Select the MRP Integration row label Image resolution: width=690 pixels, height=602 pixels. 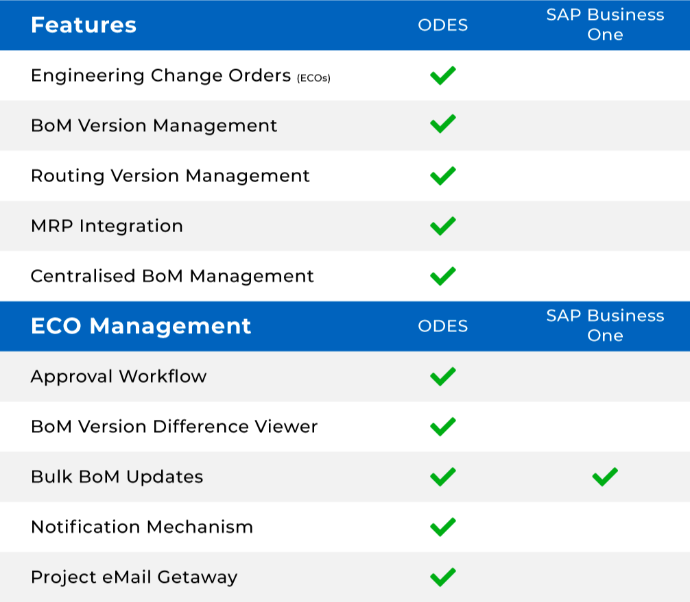pos(107,226)
